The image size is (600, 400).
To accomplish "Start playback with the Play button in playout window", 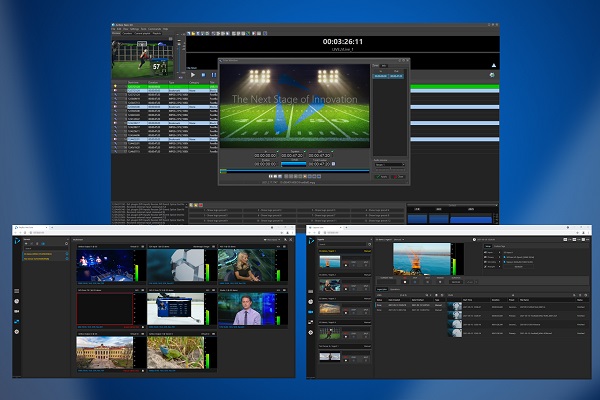I will [193, 75].
